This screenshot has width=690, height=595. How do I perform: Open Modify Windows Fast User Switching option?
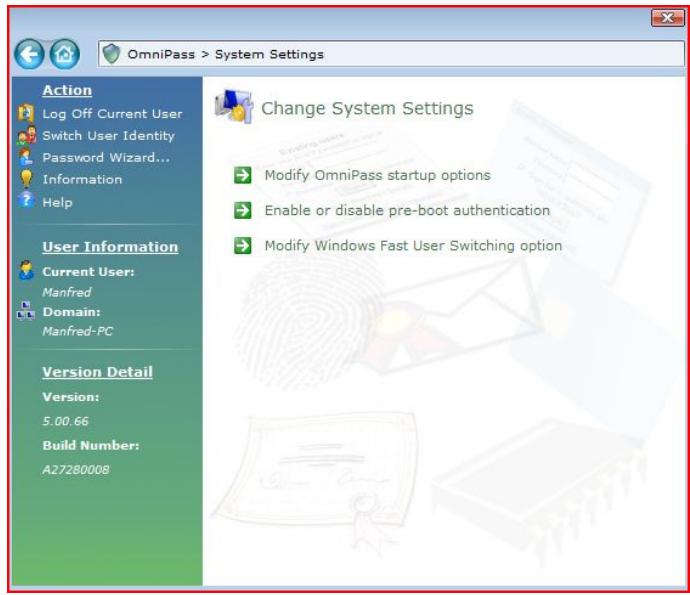(413, 246)
